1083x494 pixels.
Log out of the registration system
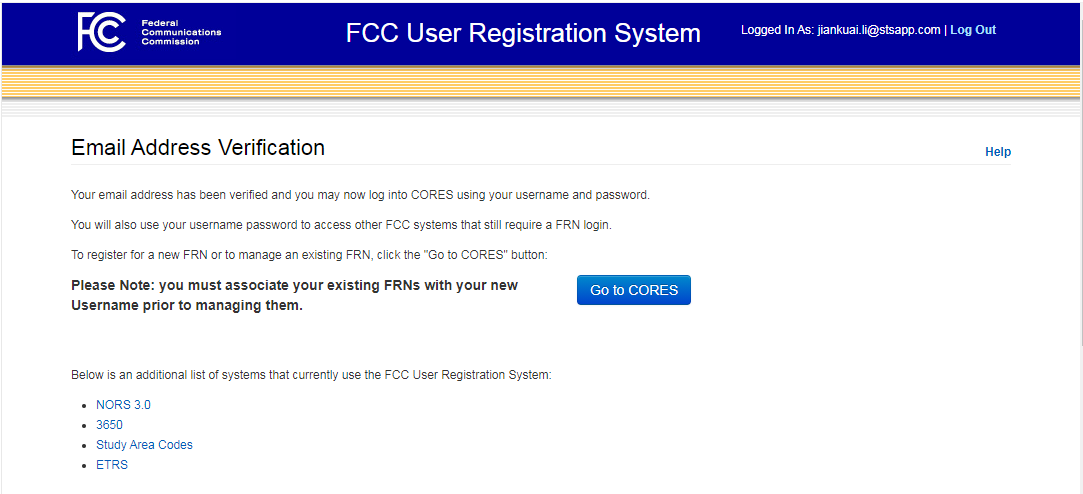pyautogui.click(x=973, y=30)
